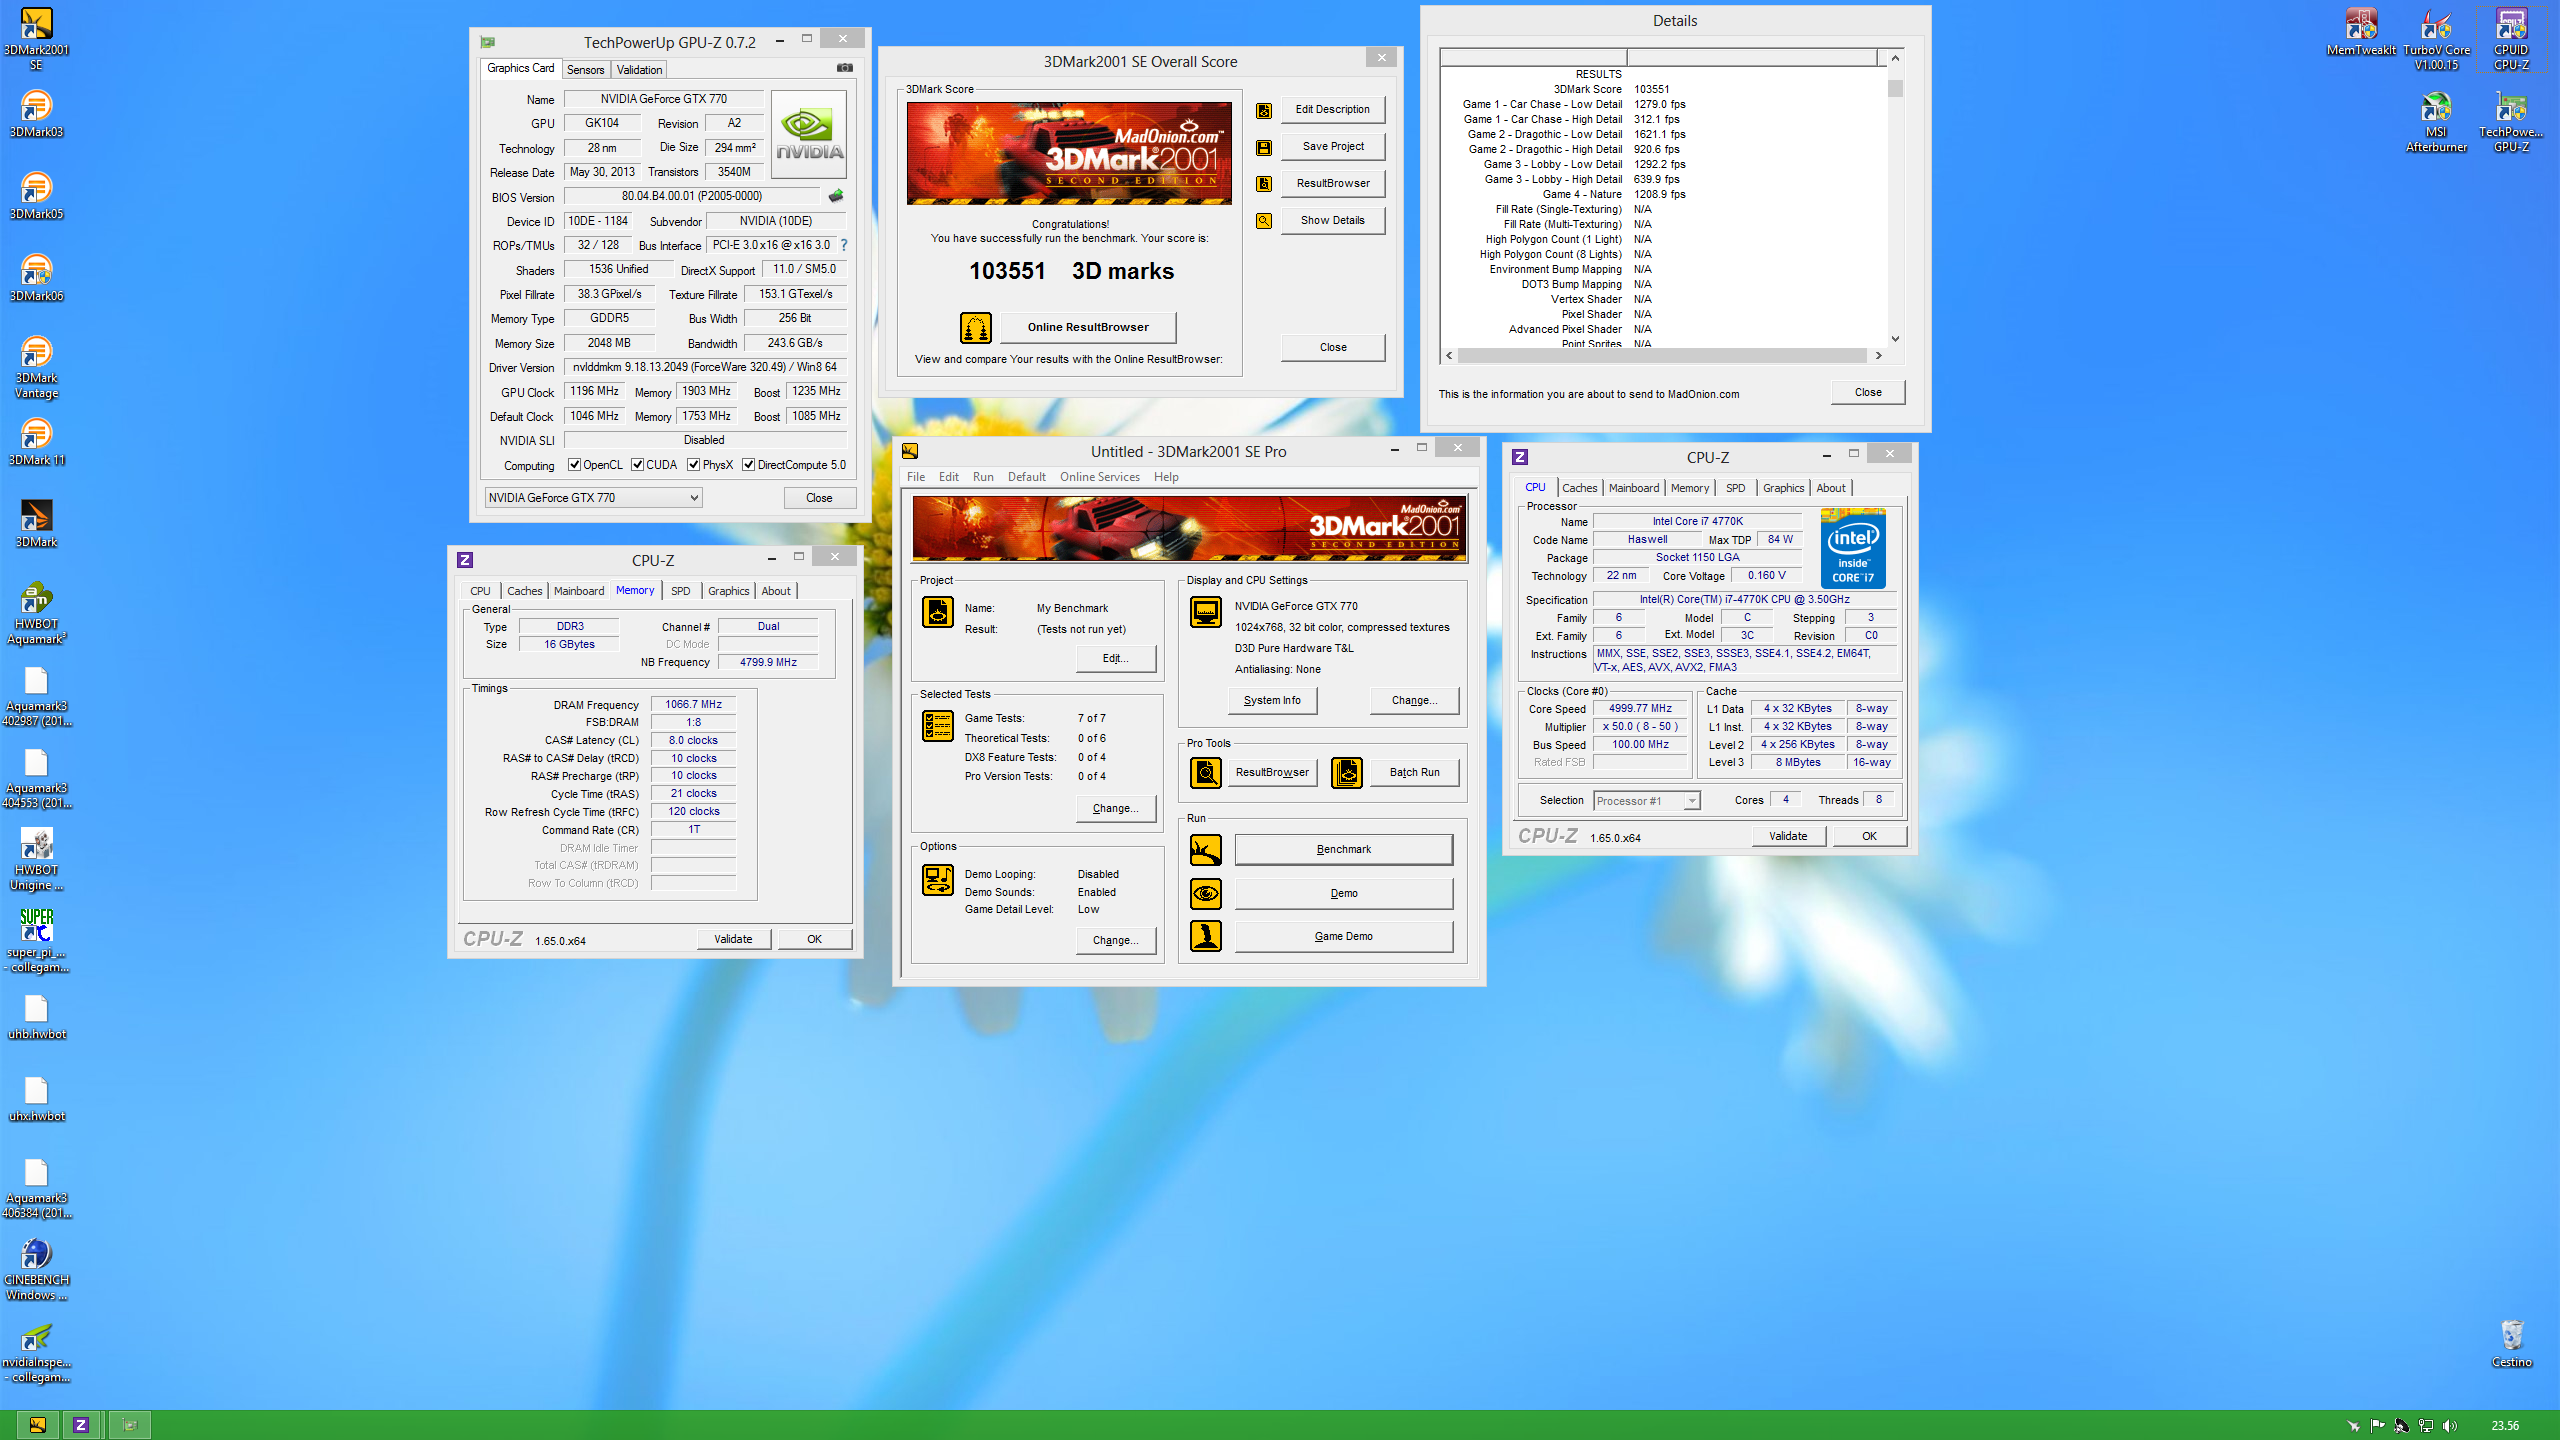Open 3DMark2001 SE desktop shortcut

pos(36,38)
